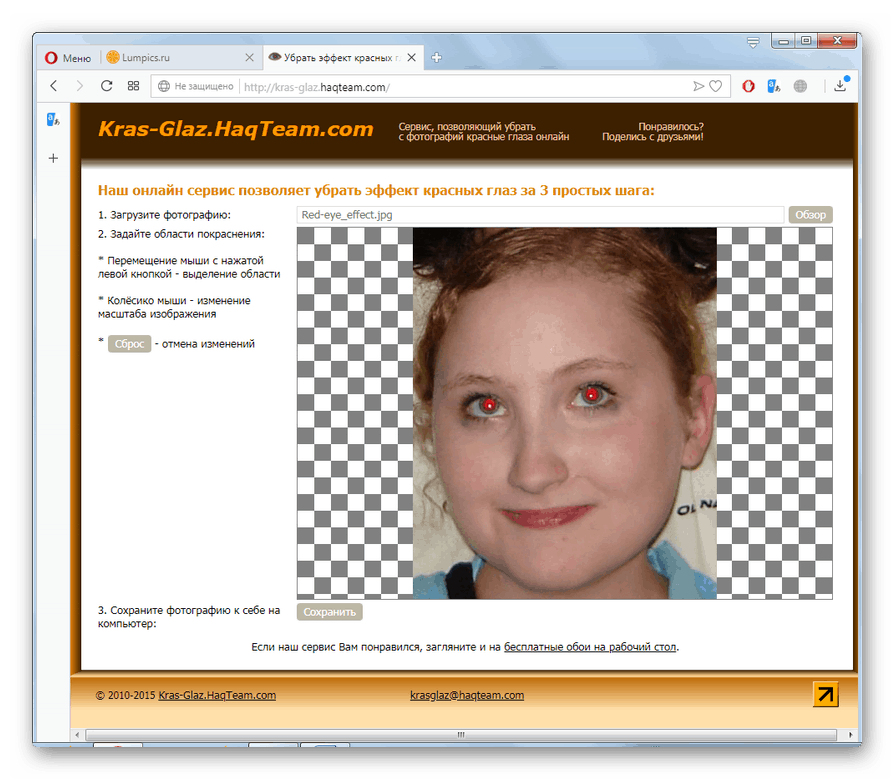Open footer Kras-Glaz.HaqTeam.com link
The image size is (895, 780).
217,695
